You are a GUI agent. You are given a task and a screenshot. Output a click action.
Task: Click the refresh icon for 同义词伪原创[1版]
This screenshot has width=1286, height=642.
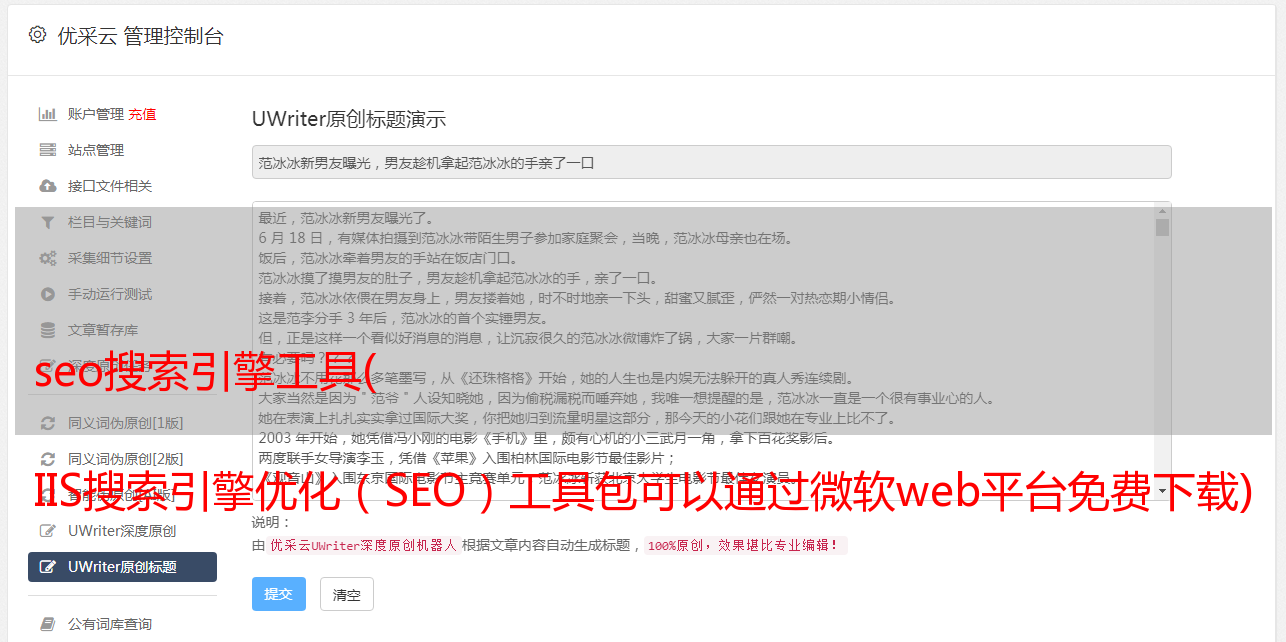[x=47, y=423]
